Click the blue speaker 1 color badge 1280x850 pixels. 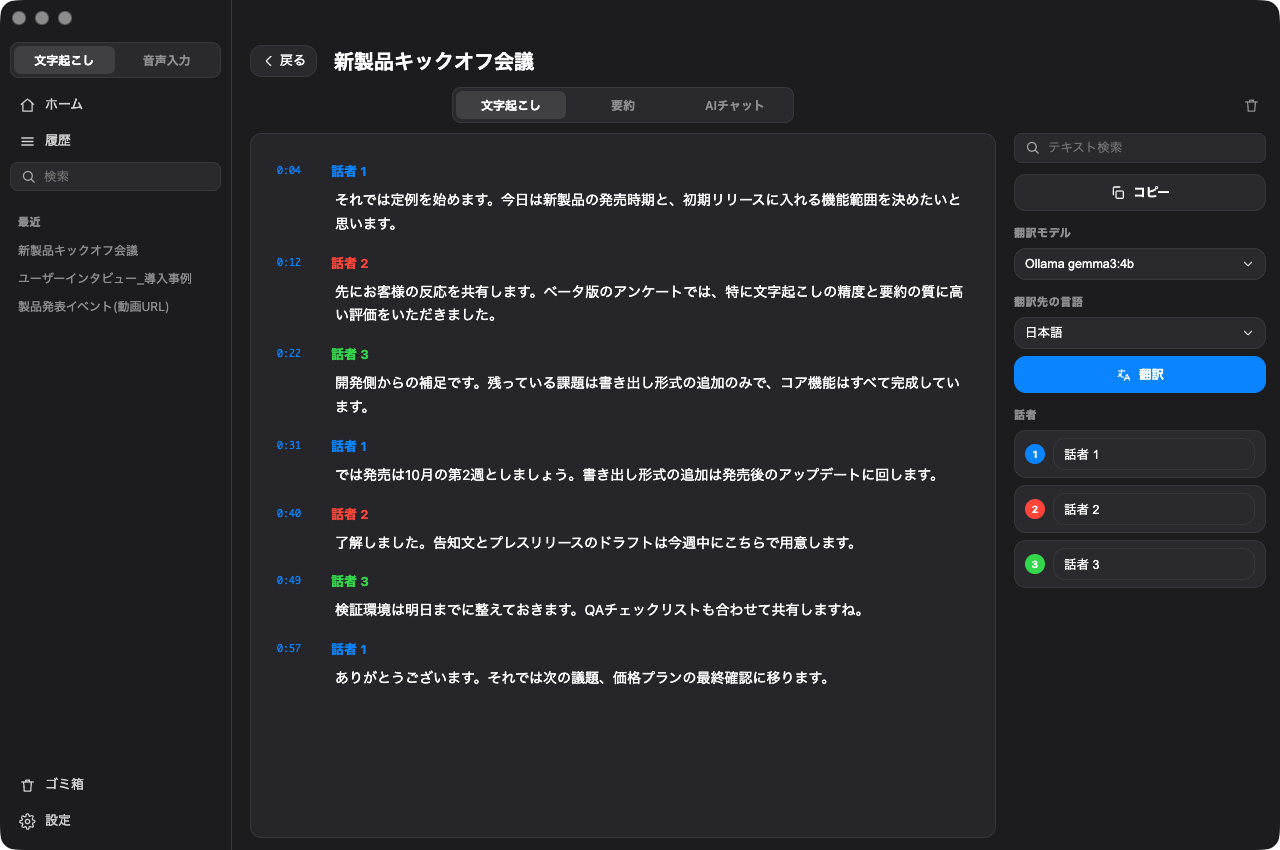(1035, 454)
